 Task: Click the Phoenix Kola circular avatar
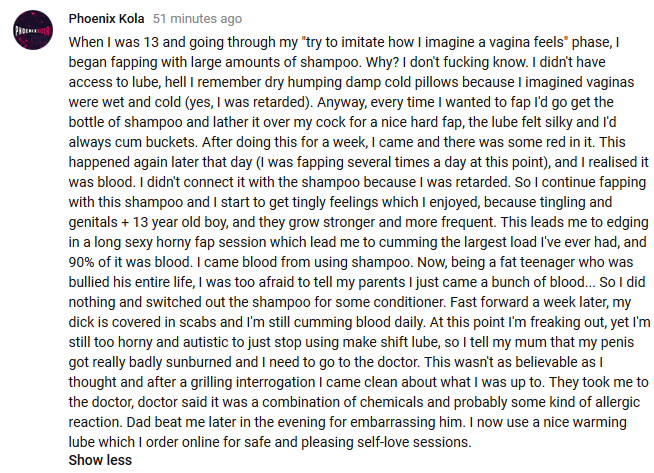coord(33,30)
